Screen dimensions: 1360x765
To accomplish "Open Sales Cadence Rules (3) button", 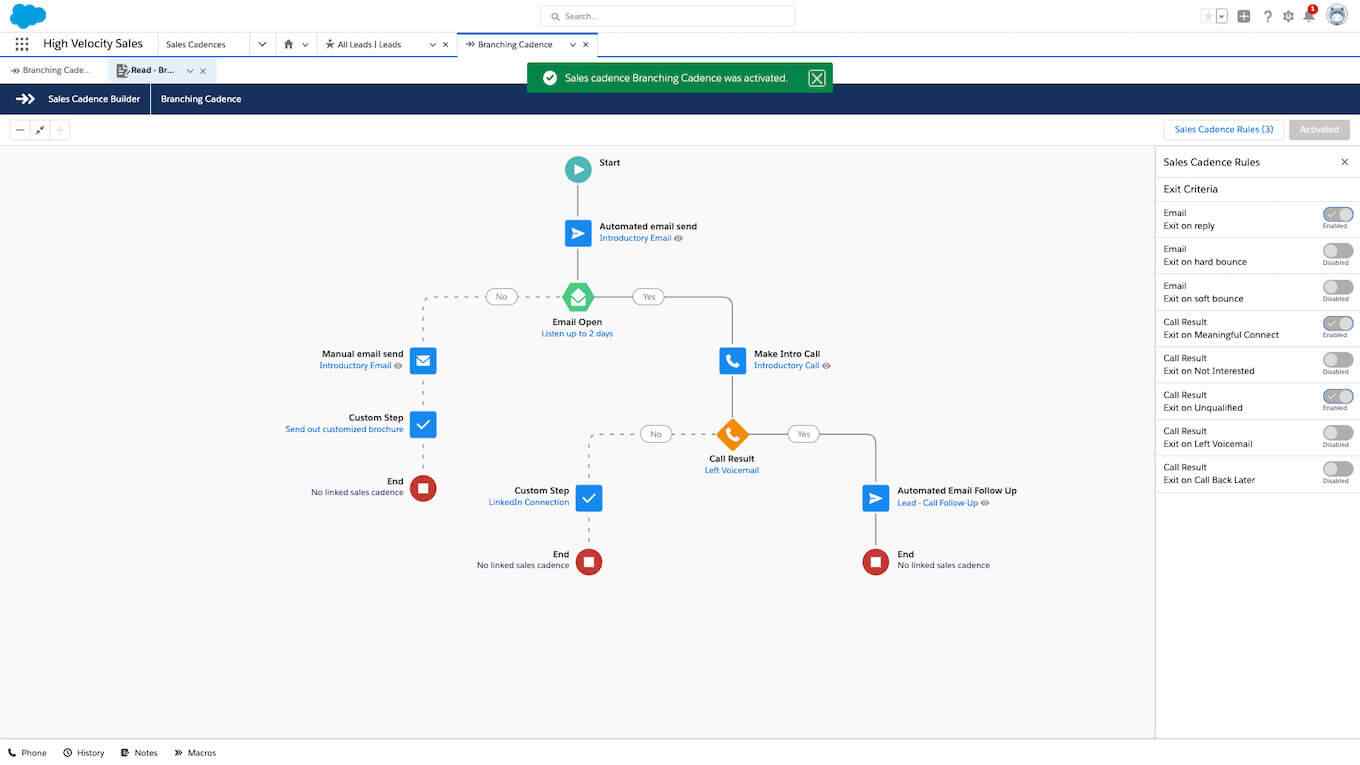I will pos(1224,129).
